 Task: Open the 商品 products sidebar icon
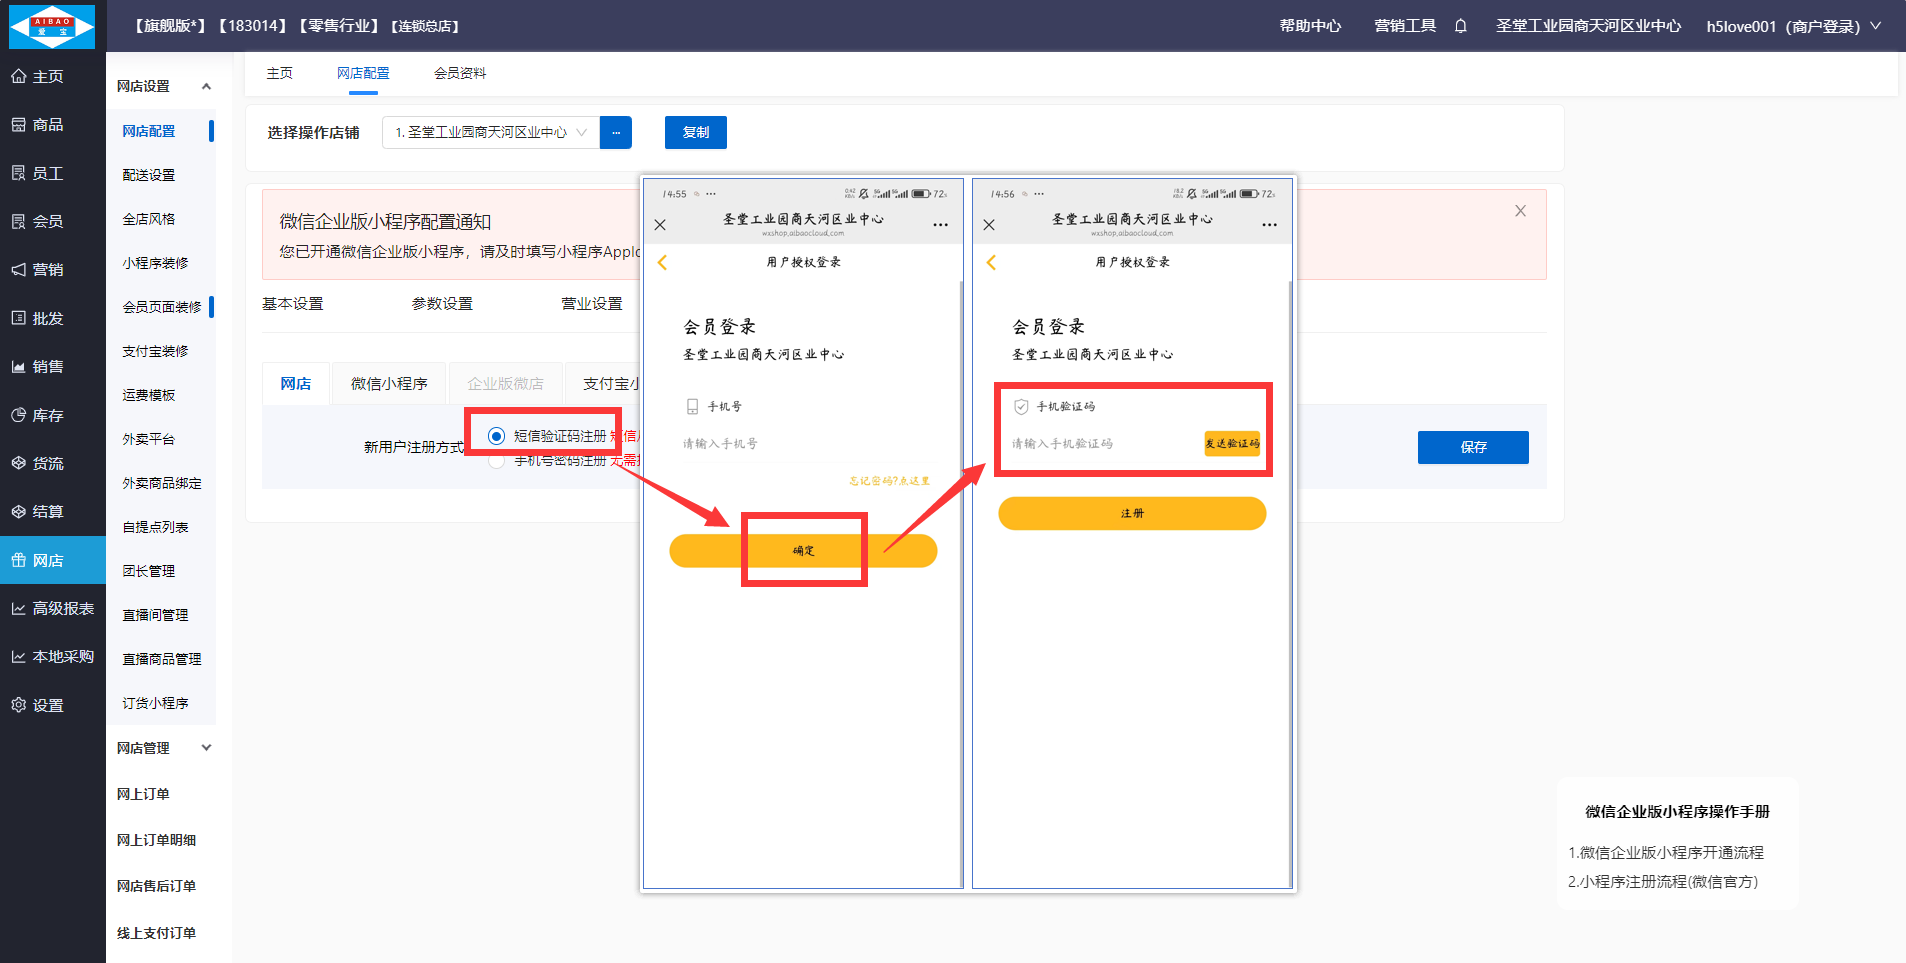pyautogui.click(x=19, y=125)
